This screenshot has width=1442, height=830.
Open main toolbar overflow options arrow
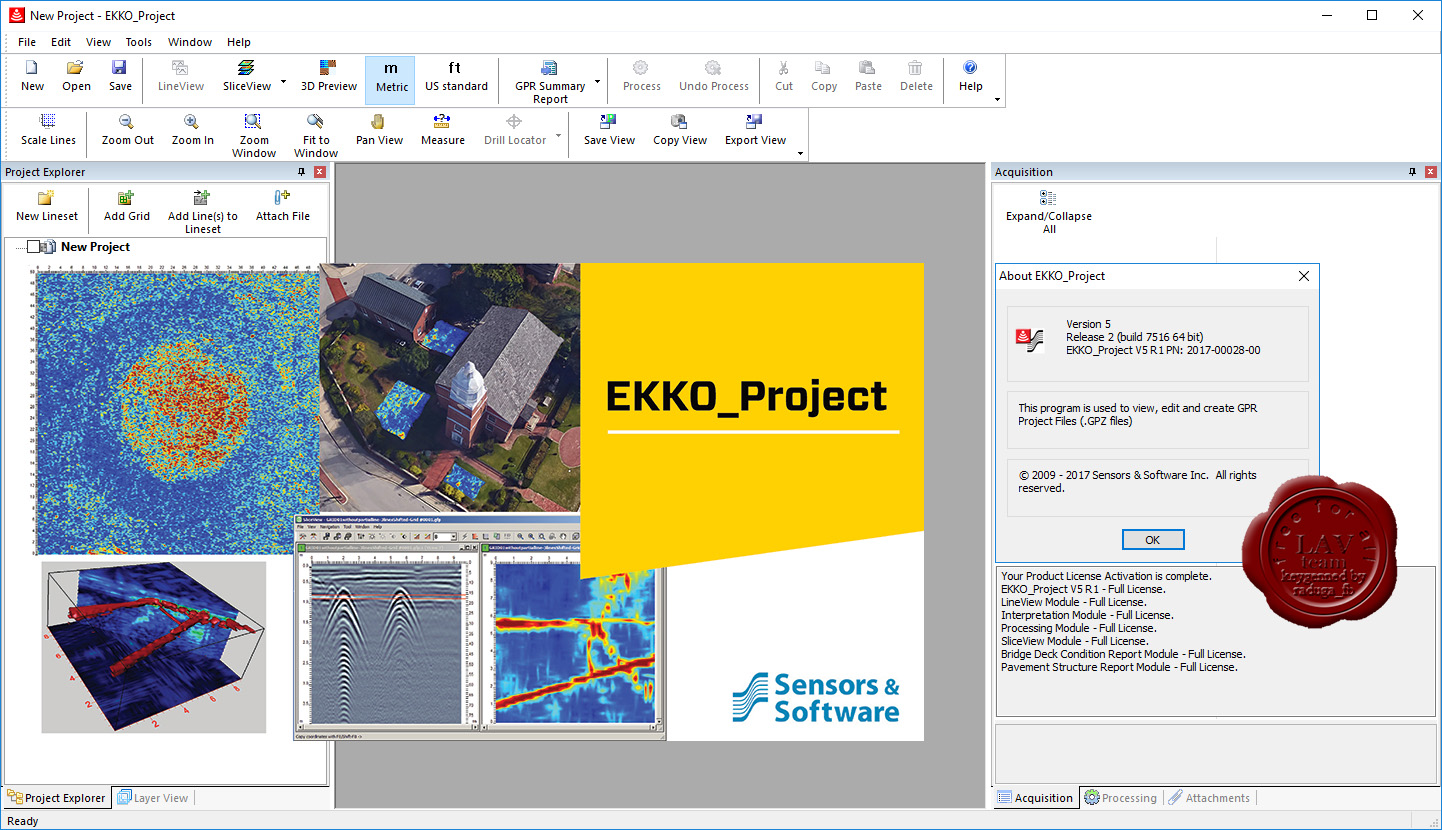click(x=997, y=100)
